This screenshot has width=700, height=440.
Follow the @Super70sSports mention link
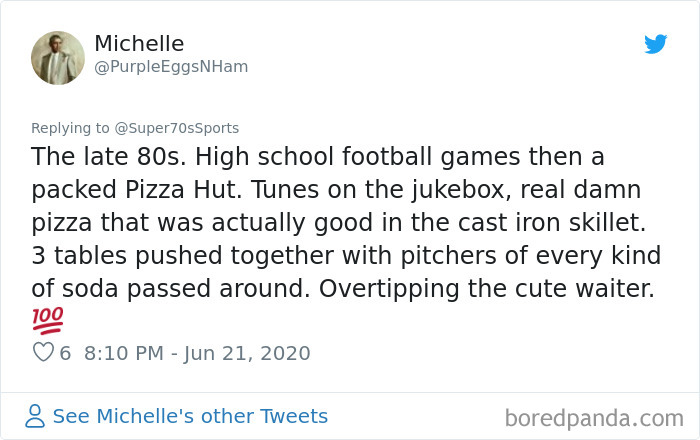[x=177, y=128]
